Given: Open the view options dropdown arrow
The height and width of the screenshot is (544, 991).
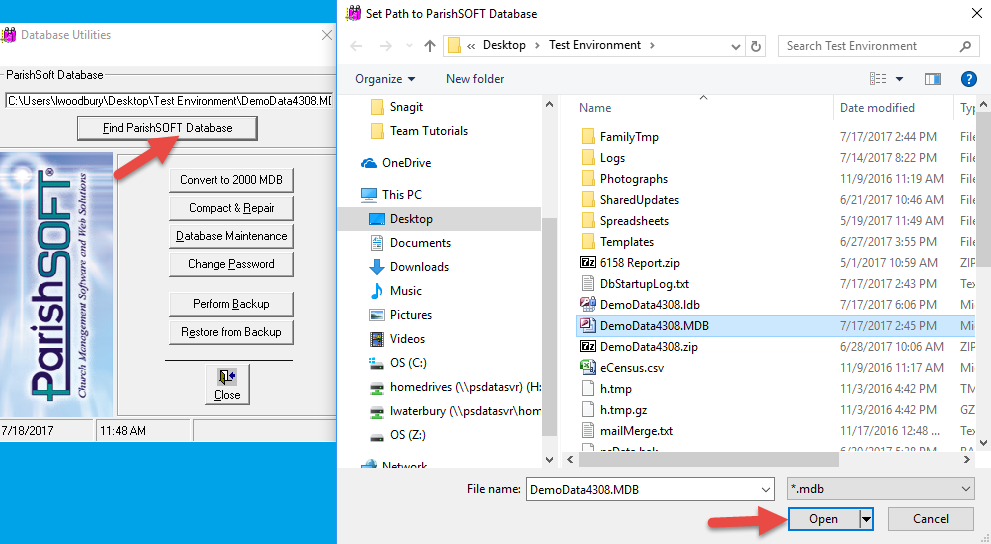Looking at the screenshot, I should click(899, 79).
